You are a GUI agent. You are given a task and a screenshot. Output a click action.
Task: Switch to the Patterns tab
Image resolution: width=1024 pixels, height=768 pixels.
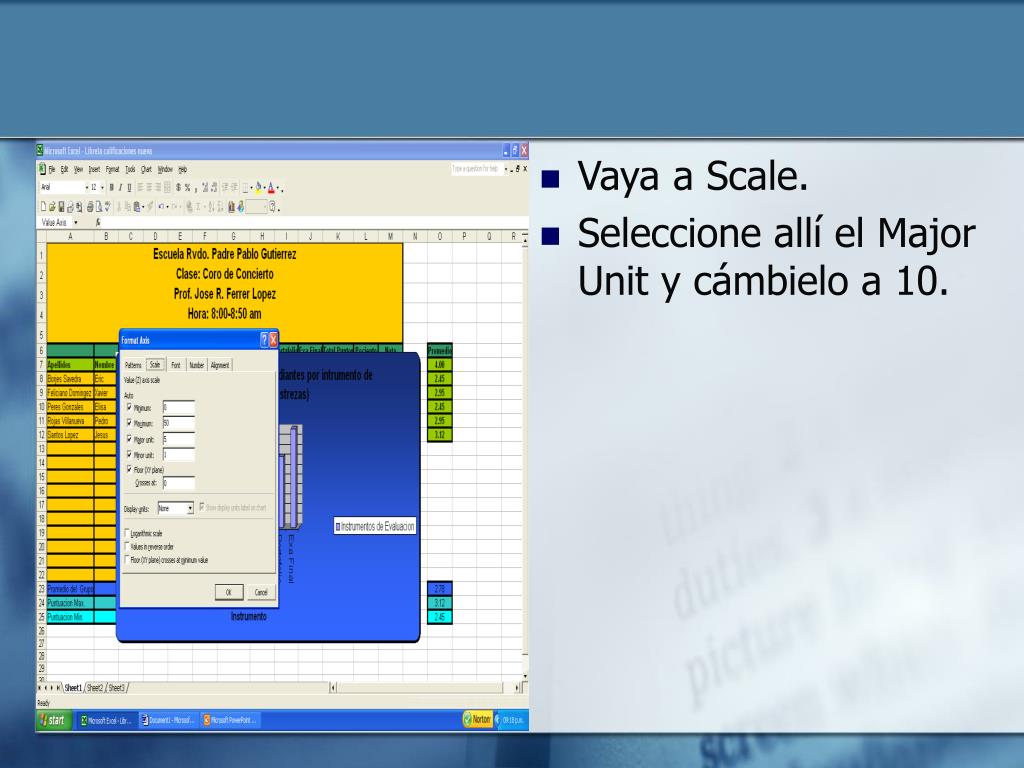click(133, 365)
